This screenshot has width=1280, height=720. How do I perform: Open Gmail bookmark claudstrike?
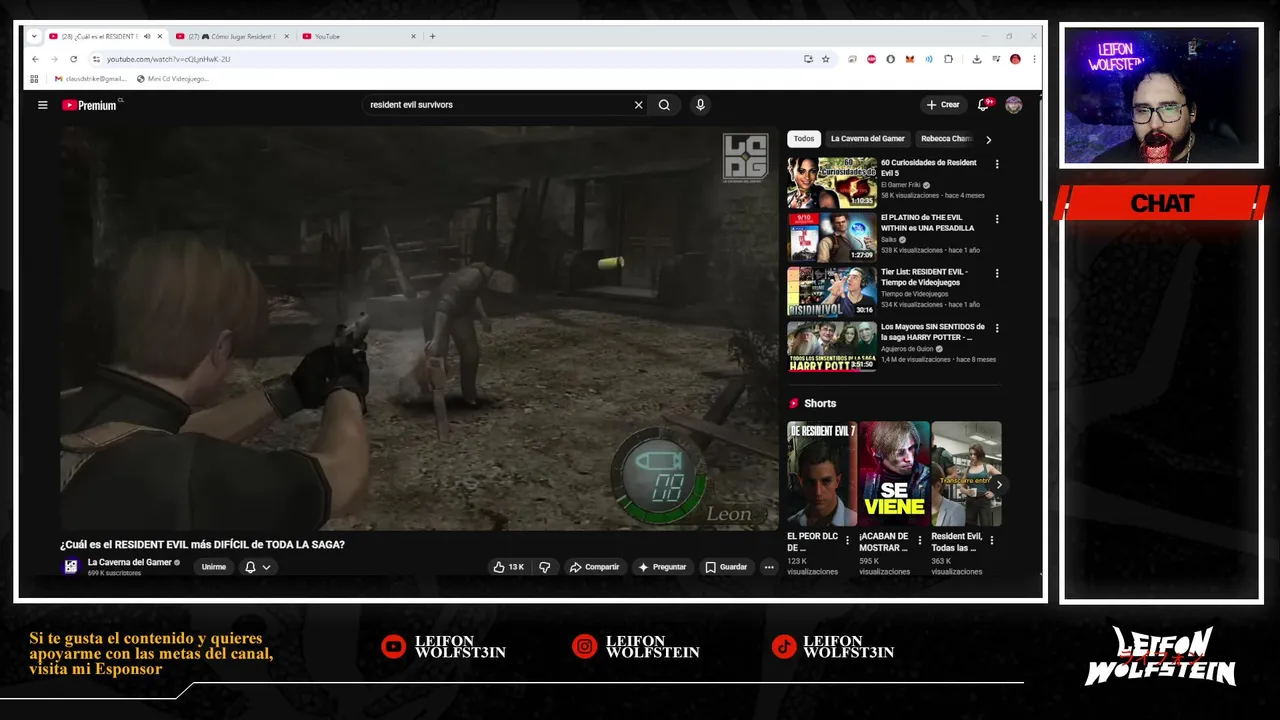[90, 78]
